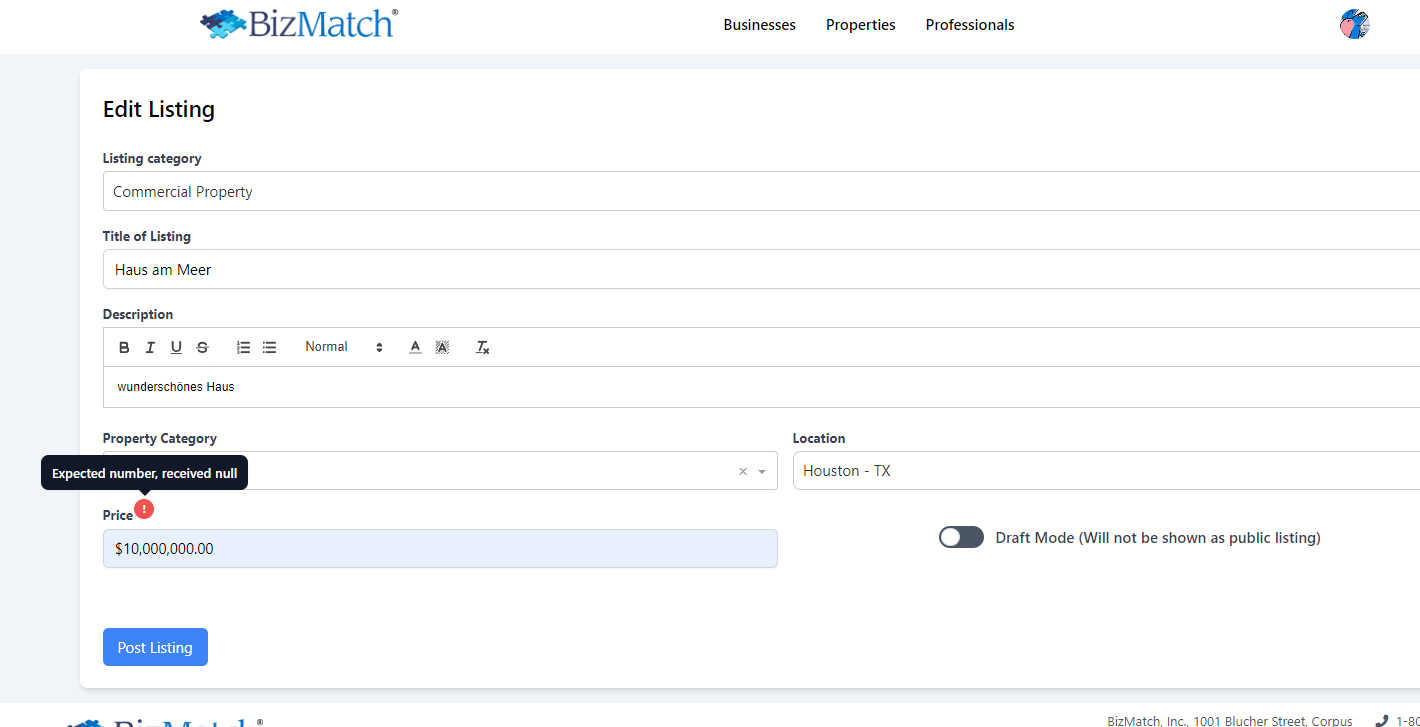Open the text color picker

click(415, 348)
